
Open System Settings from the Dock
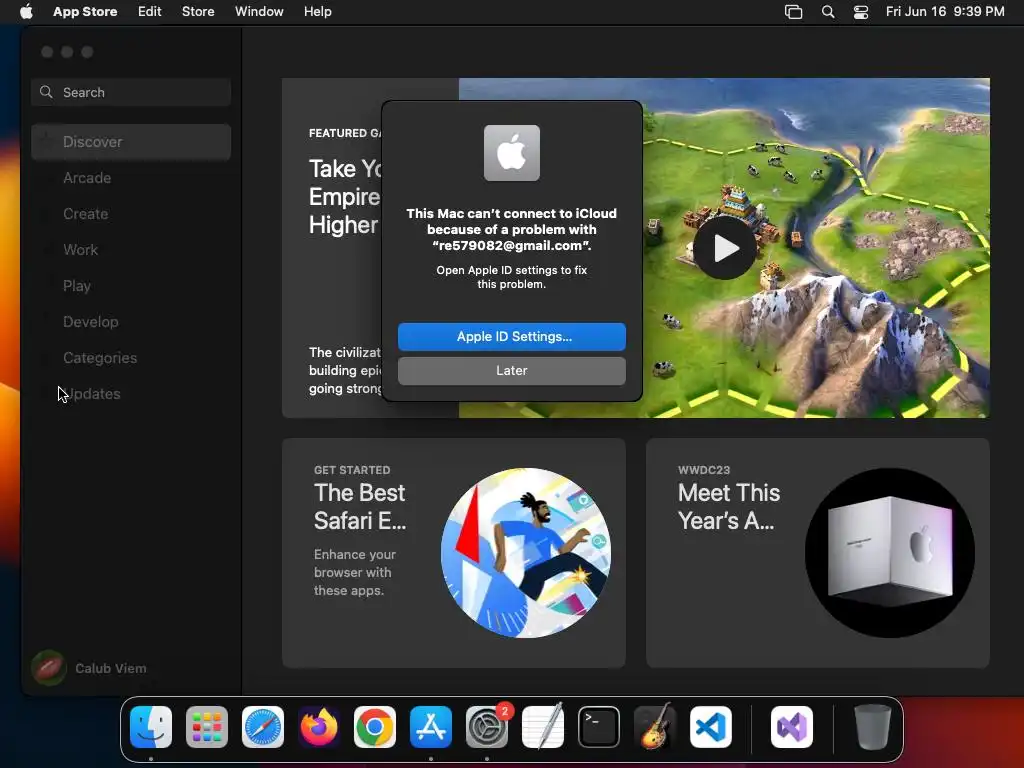coord(487,726)
